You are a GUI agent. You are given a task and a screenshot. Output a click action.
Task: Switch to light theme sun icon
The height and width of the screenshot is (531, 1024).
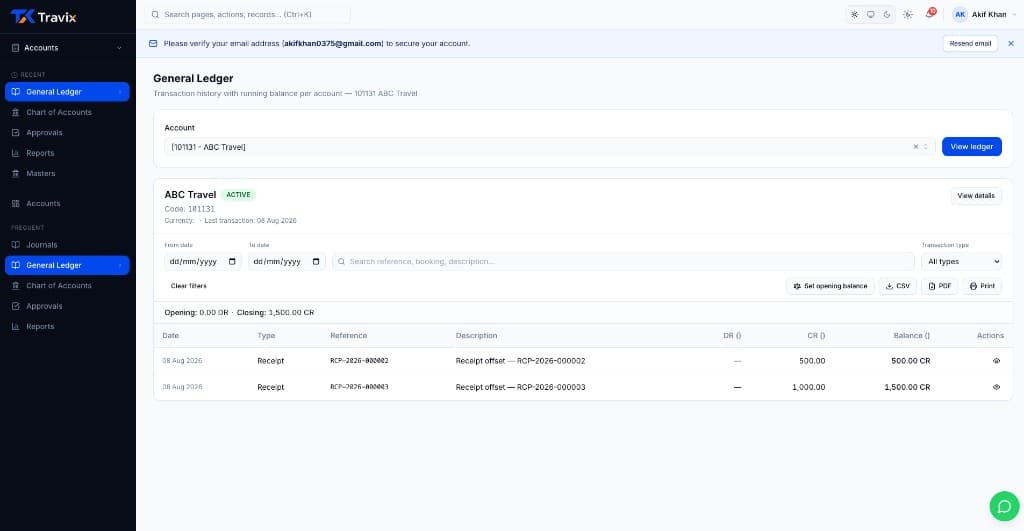point(854,14)
